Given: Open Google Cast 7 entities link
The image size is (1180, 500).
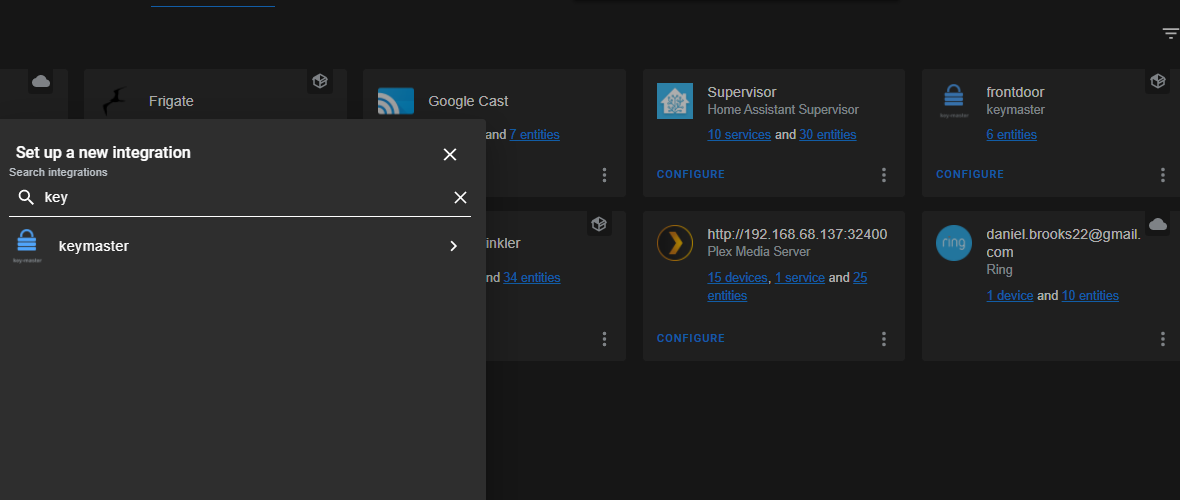Looking at the screenshot, I should (534, 135).
